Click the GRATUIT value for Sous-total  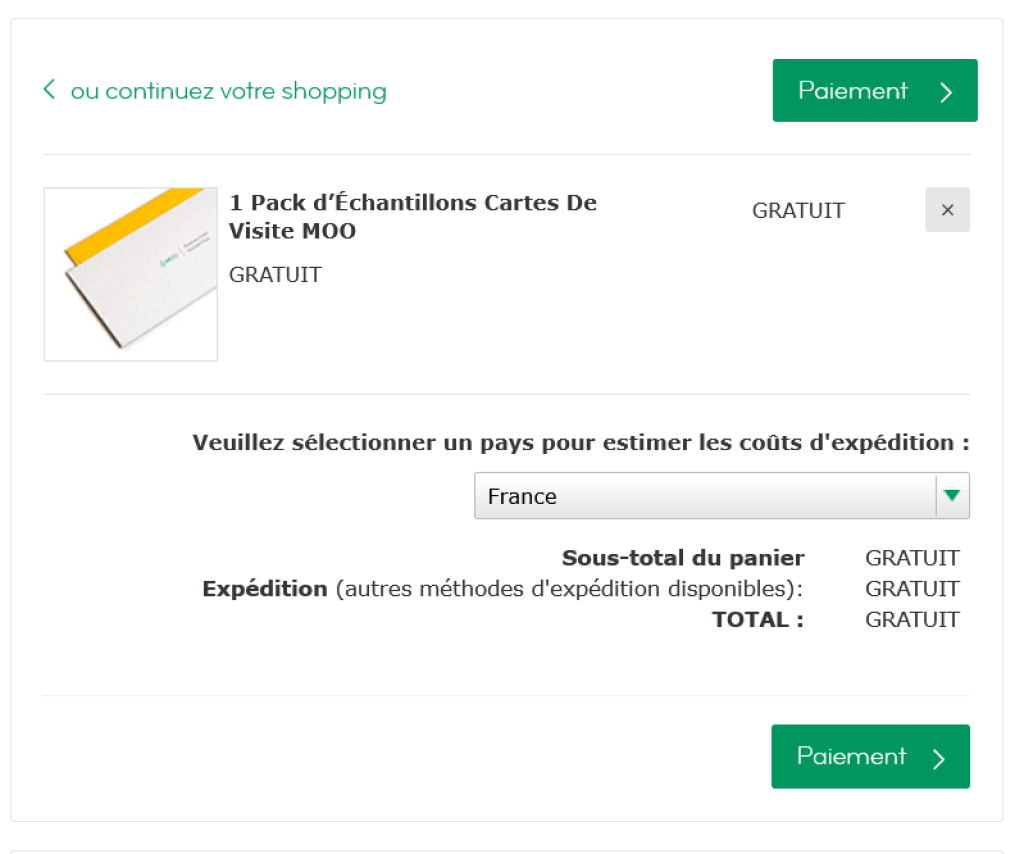[x=912, y=558]
